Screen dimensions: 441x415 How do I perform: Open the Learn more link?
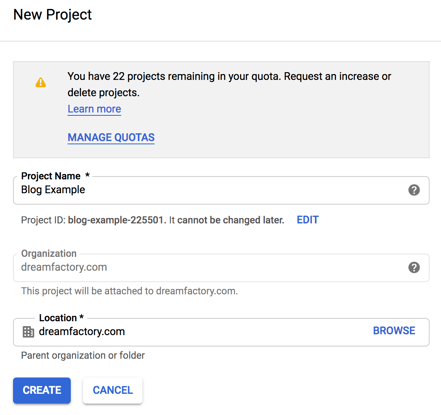(x=94, y=109)
